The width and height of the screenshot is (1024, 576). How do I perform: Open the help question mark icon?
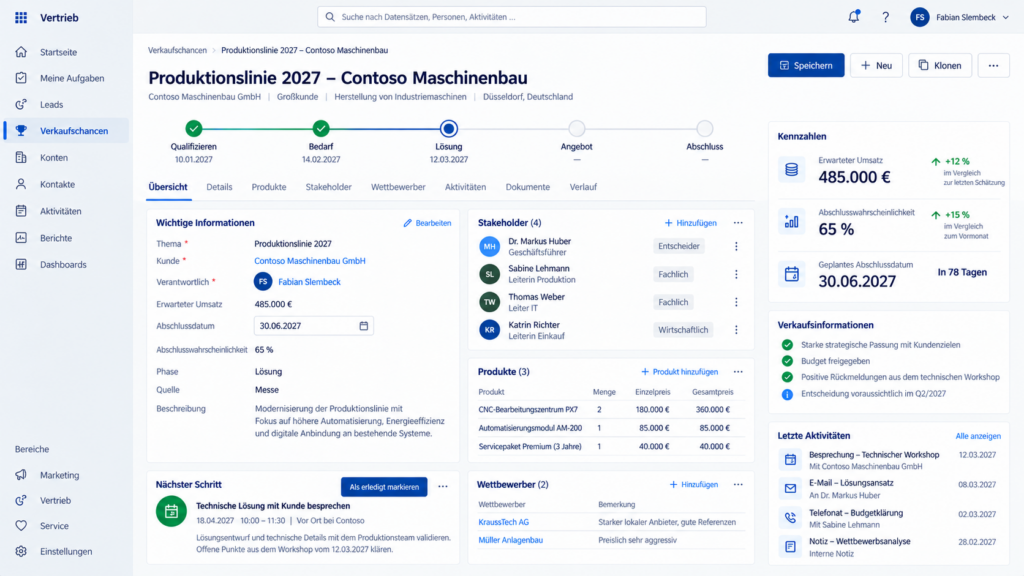tap(886, 18)
